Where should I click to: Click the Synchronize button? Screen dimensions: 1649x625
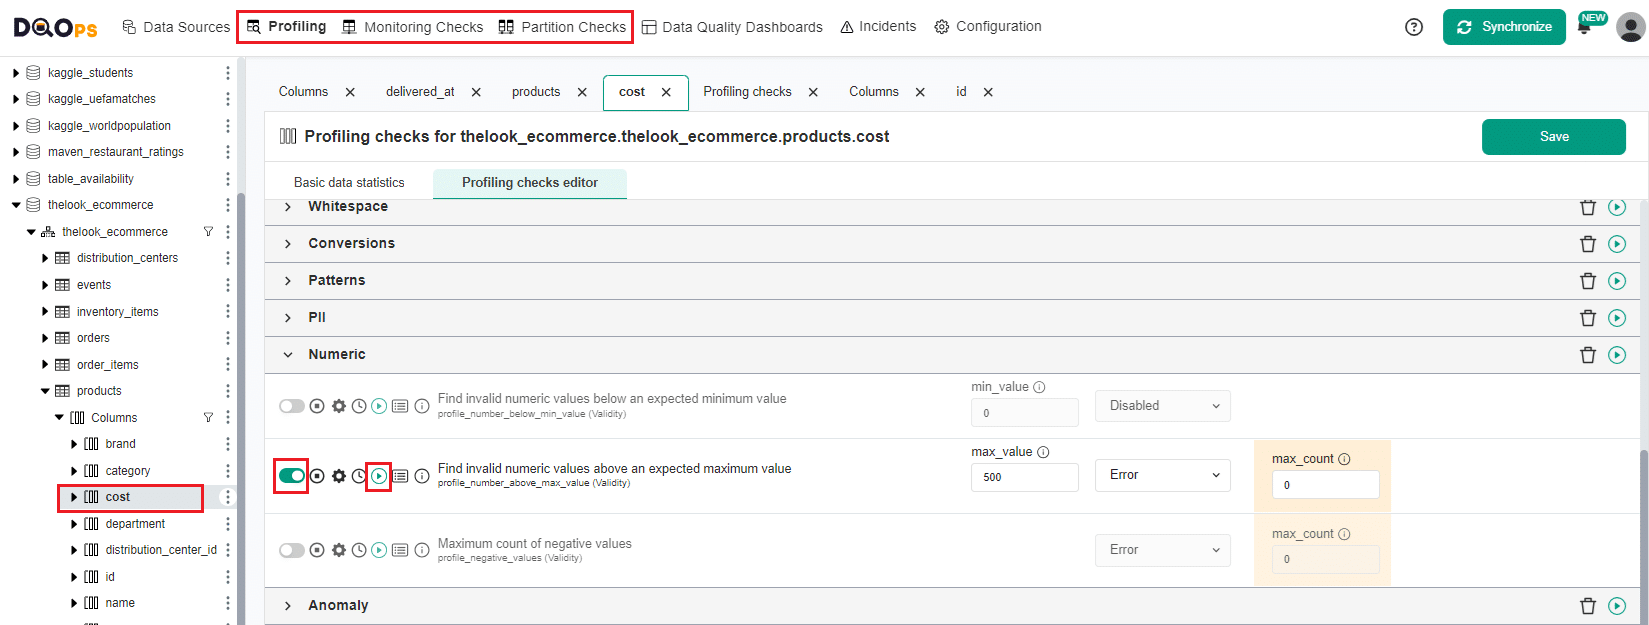(1504, 27)
